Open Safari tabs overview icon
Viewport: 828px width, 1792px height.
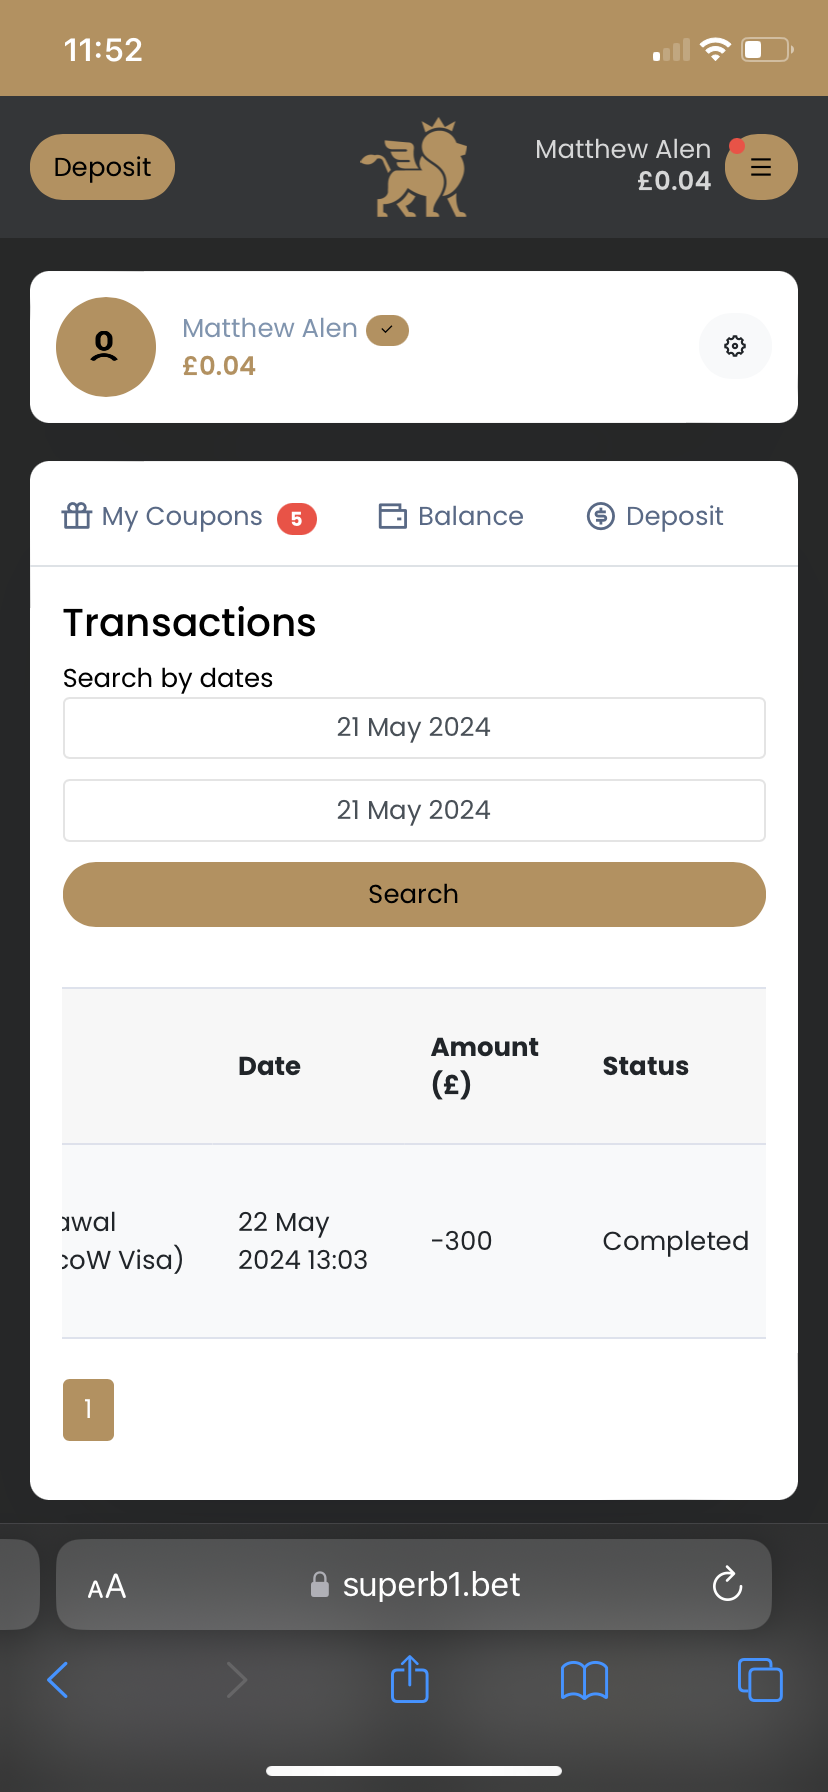[x=760, y=1680]
